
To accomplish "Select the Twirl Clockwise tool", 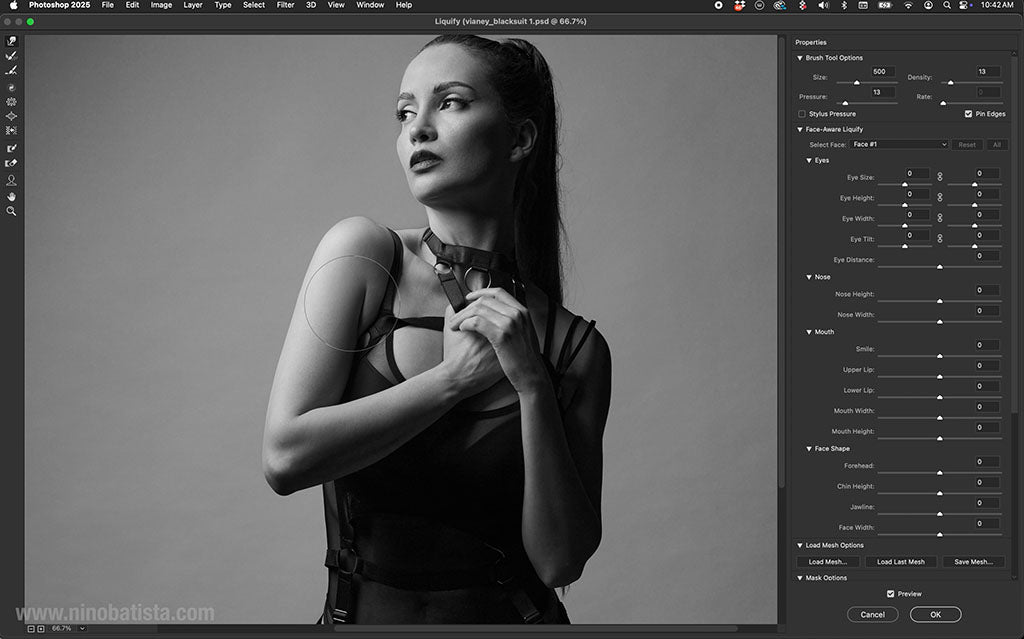I will point(11,88).
